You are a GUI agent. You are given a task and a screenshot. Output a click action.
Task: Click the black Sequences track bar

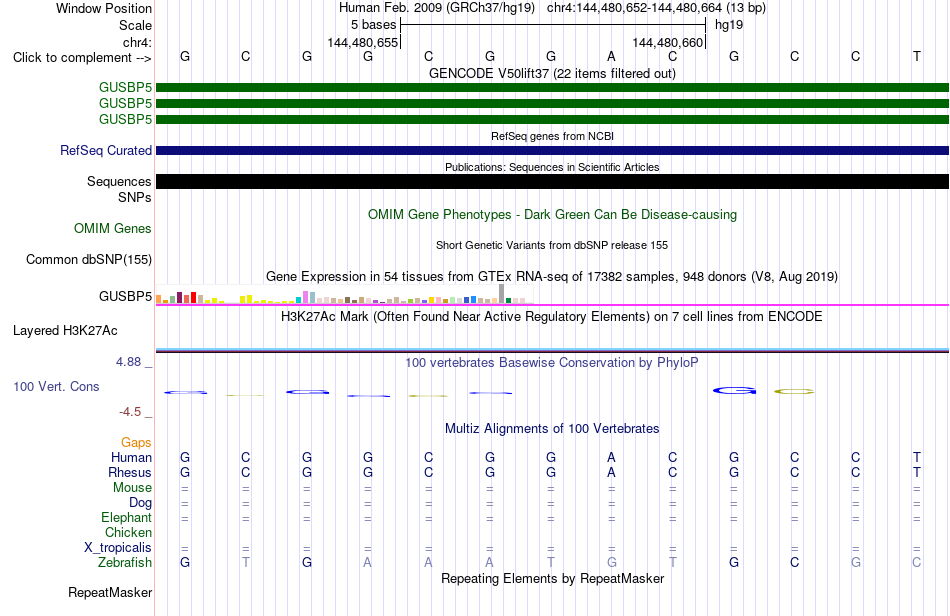(x=552, y=182)
